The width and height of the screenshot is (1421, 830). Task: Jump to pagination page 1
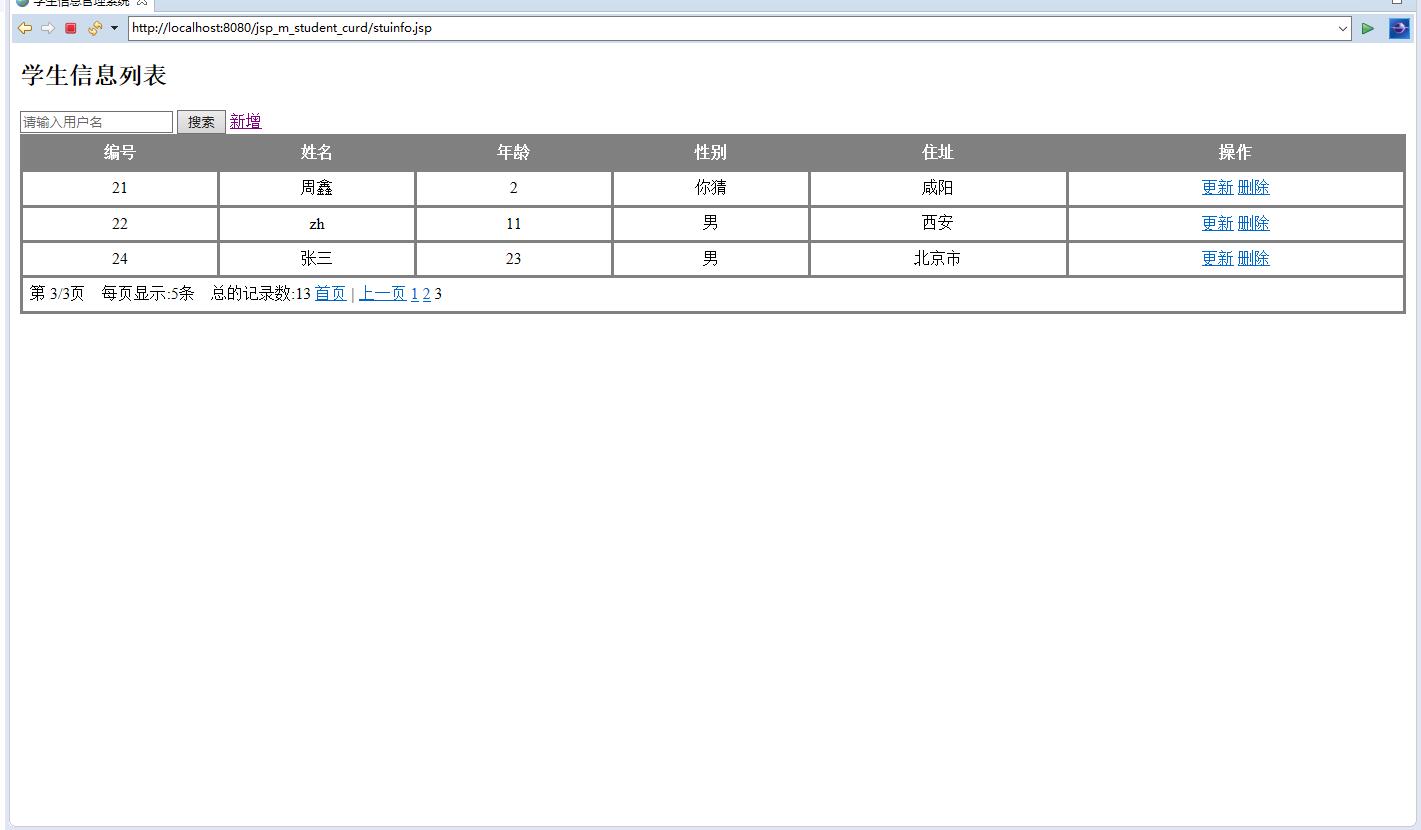click(x=414, y=293)
